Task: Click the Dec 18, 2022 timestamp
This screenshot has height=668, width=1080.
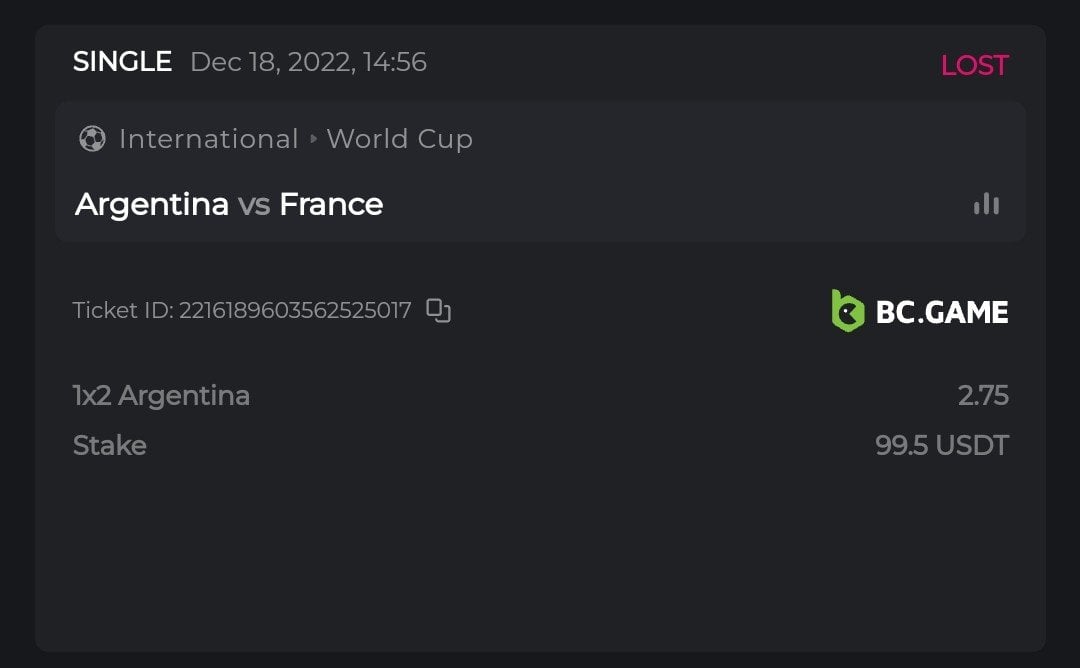Action: (308, 62)
